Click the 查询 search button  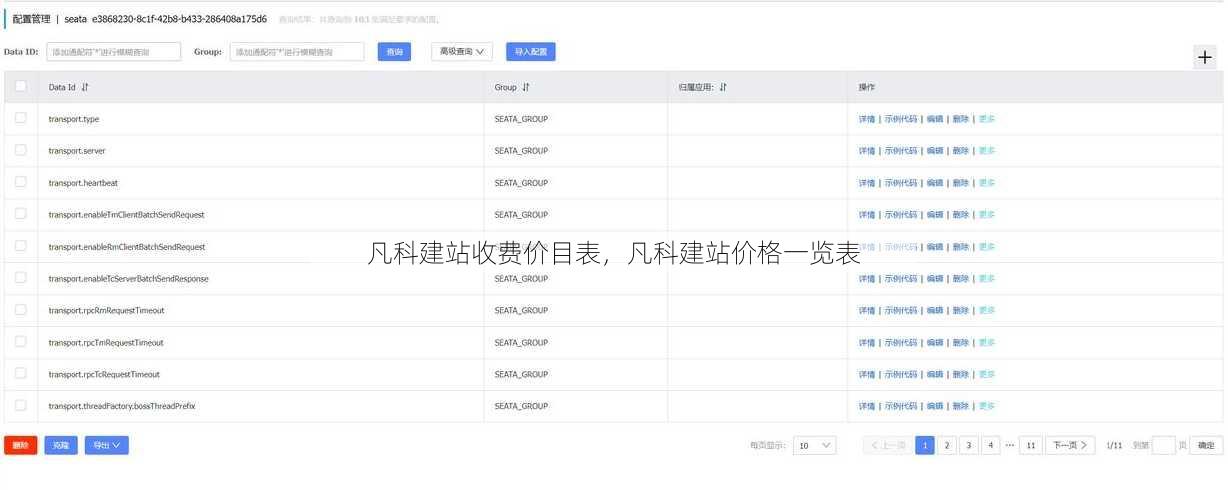tap(394, 52)
